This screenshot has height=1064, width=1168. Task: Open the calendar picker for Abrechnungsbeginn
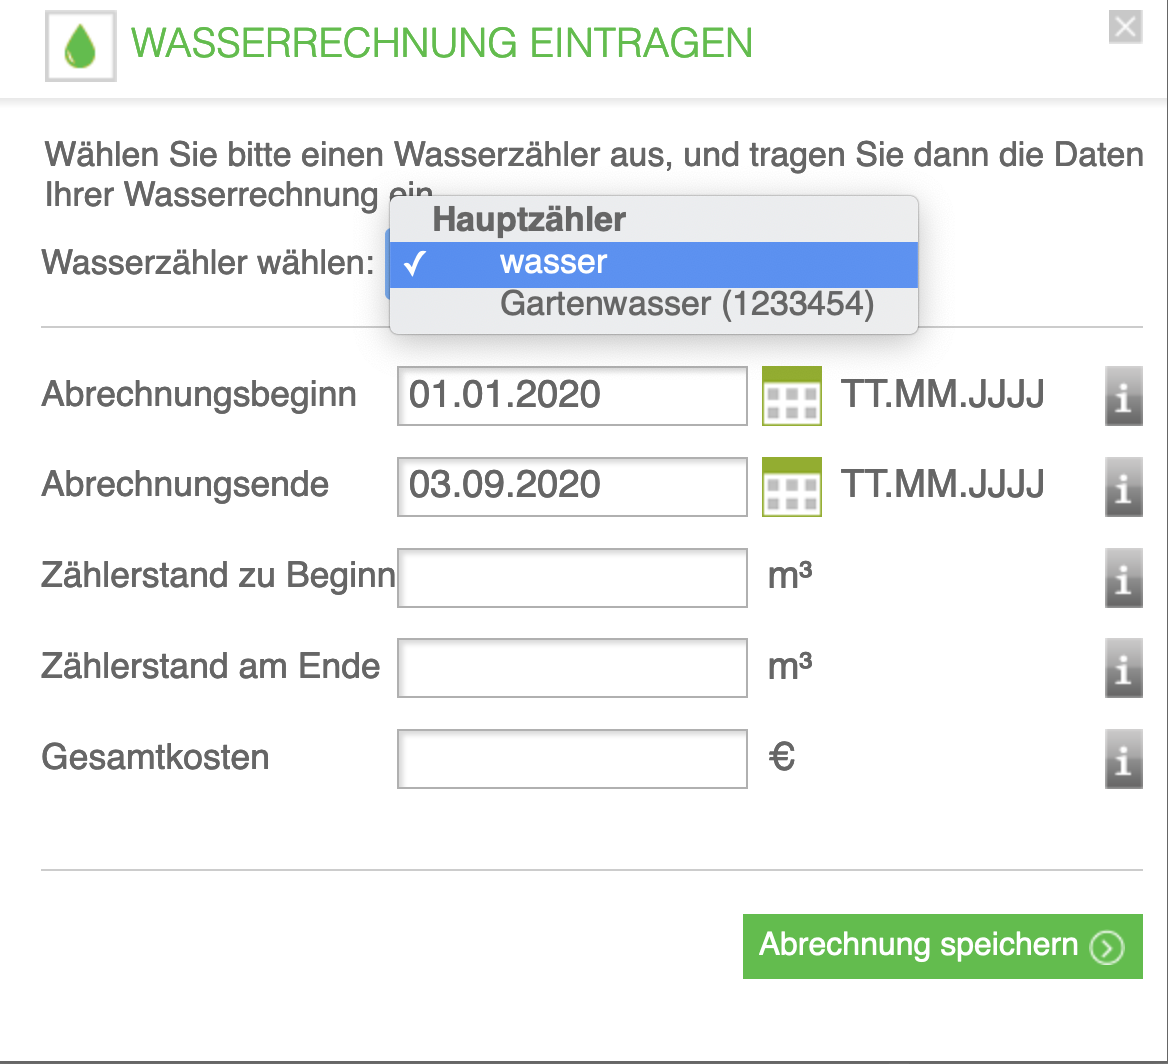coord(791,395)
